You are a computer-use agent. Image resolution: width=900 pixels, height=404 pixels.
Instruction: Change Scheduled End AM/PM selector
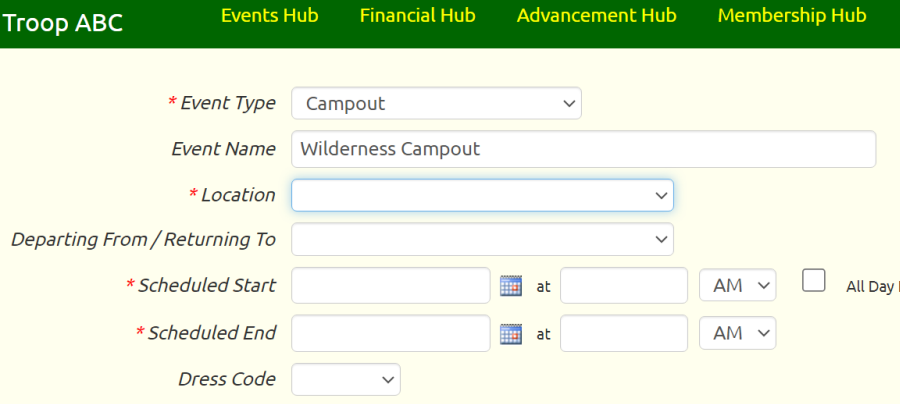tap(738, 333)
